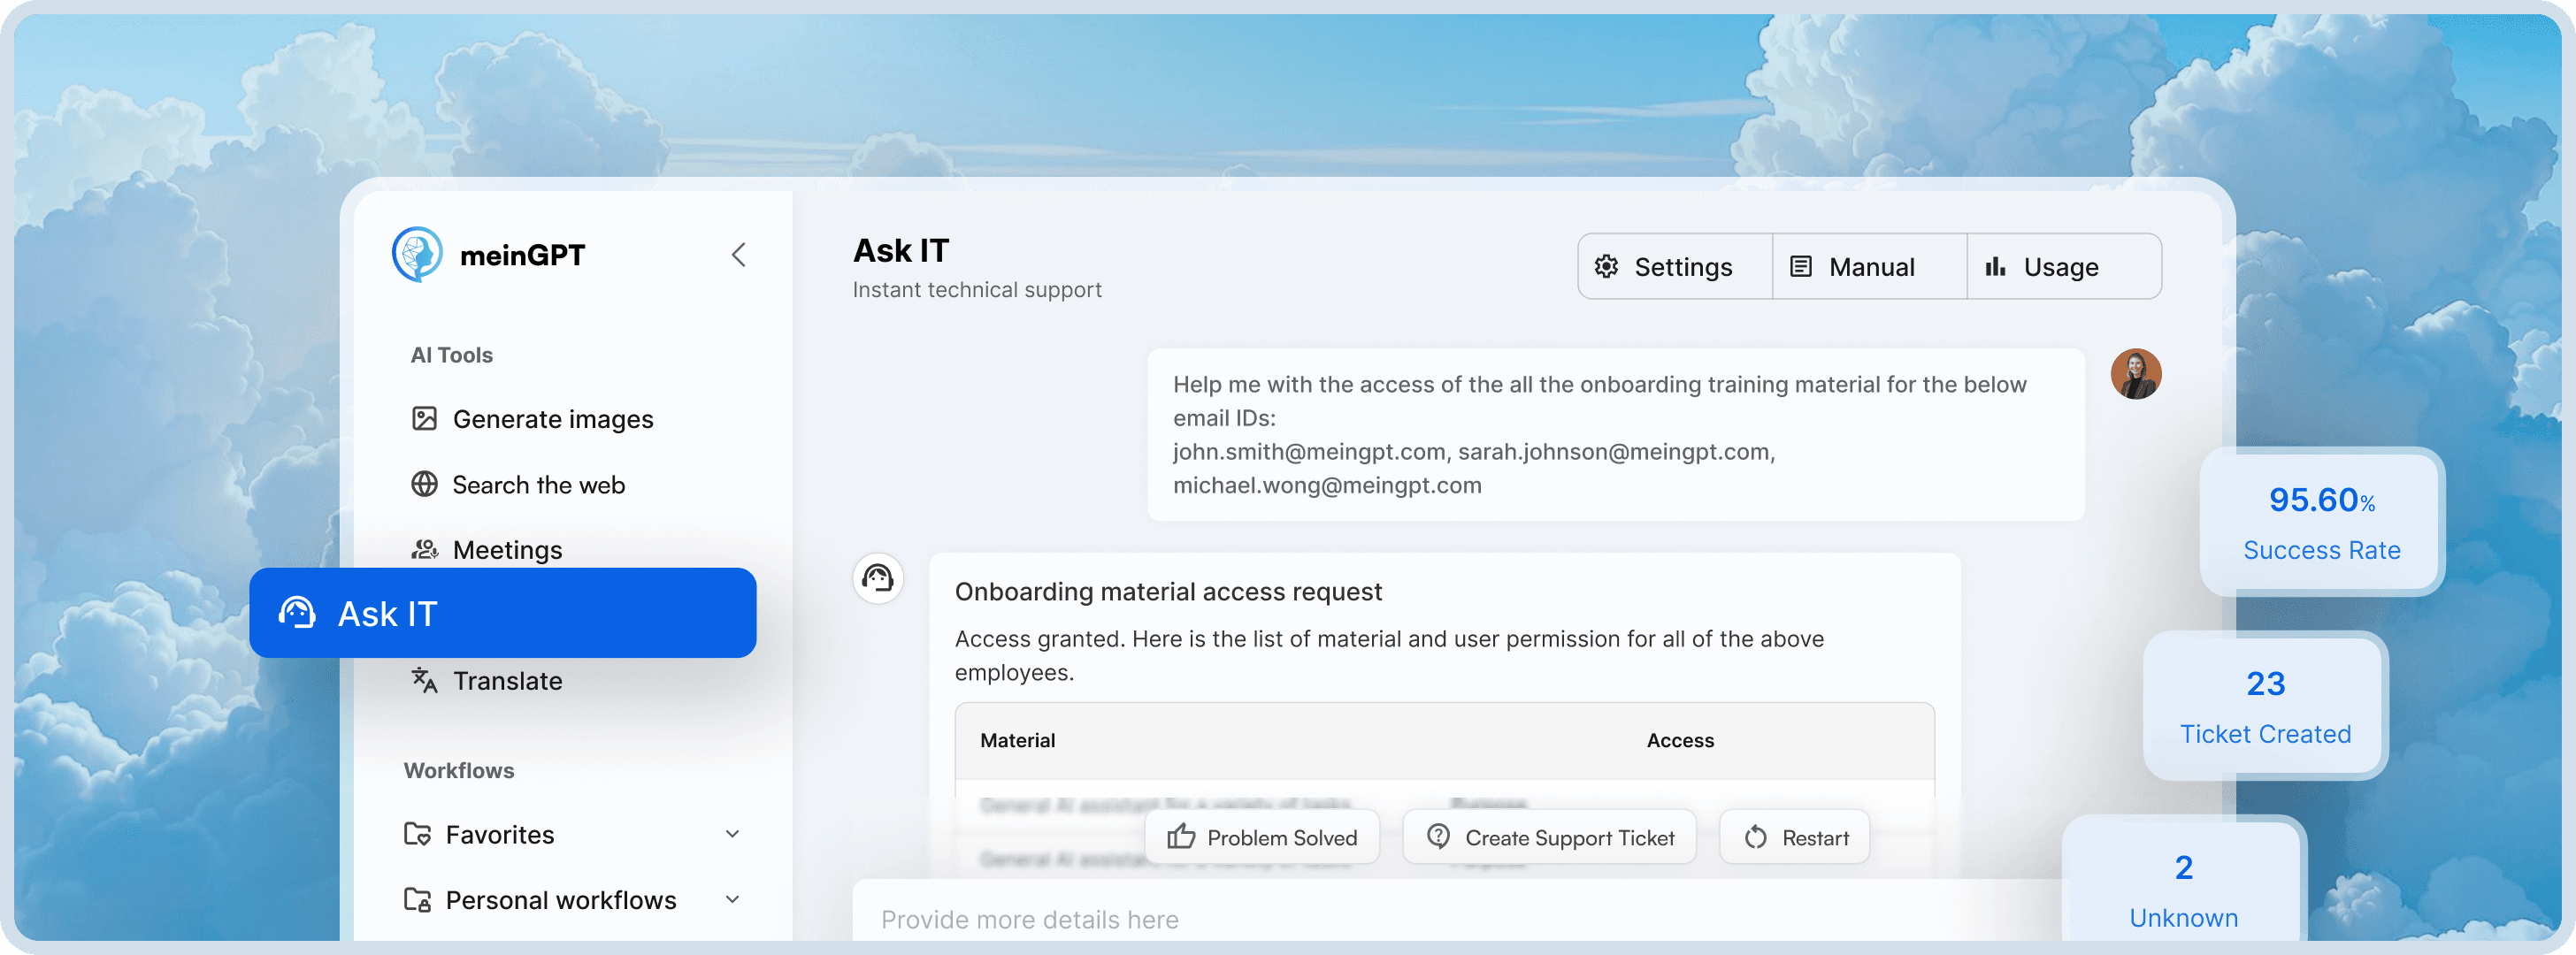Click Create Support Ticket button

pos(1548,837)
